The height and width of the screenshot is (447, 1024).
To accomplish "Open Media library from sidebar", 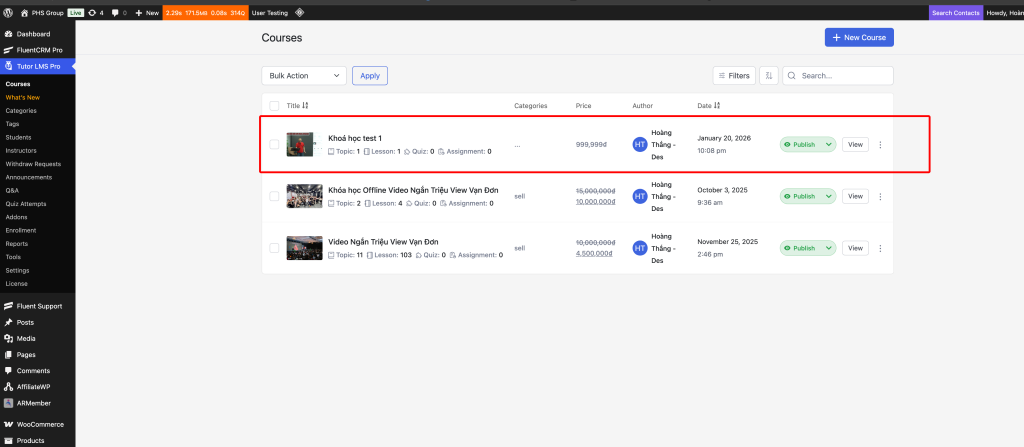I will [26, 338].
